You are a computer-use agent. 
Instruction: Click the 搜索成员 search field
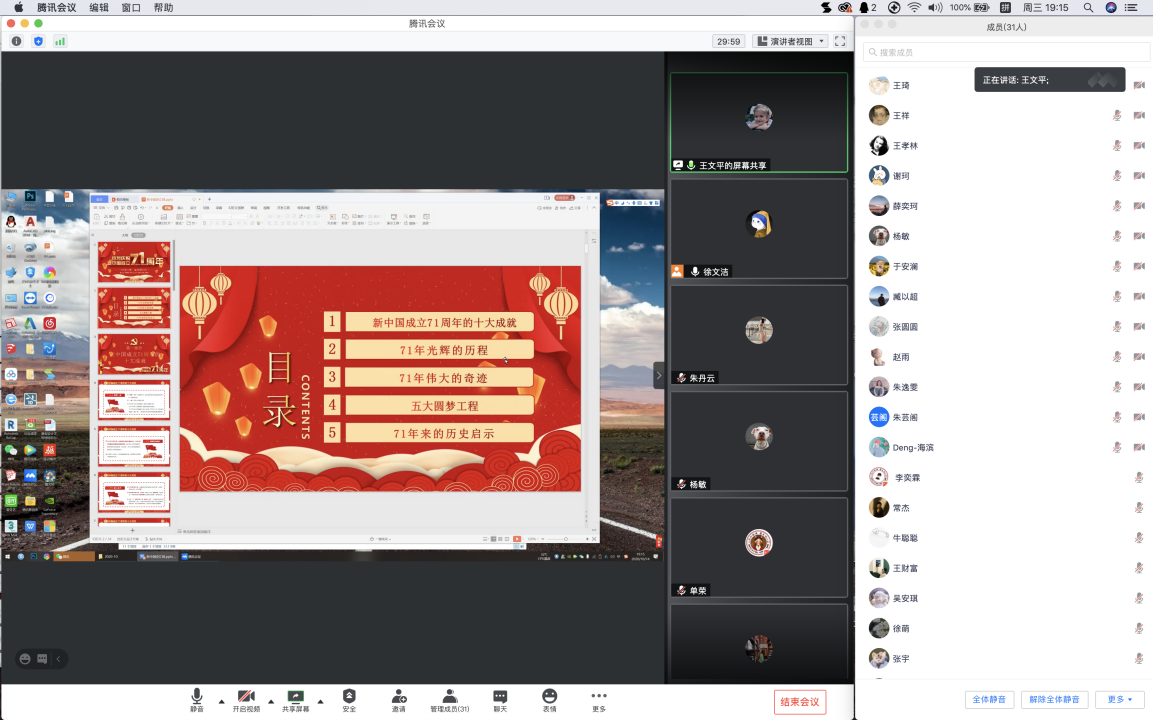click(1006, 52)
